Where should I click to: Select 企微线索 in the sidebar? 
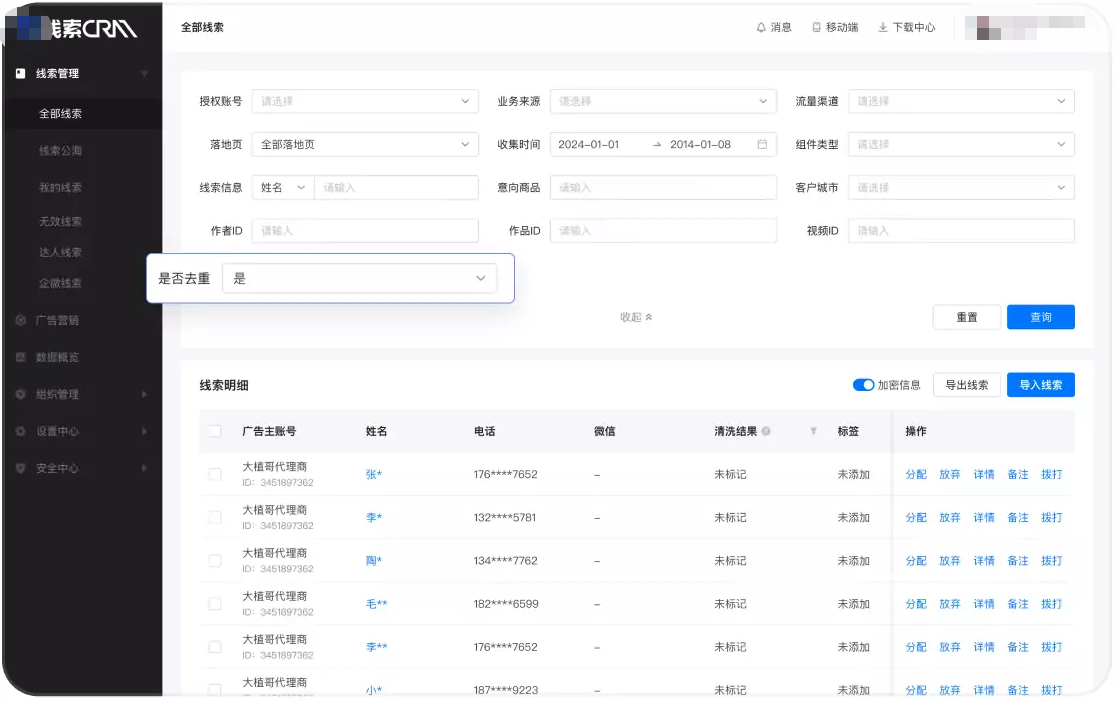tap(61, 283)
